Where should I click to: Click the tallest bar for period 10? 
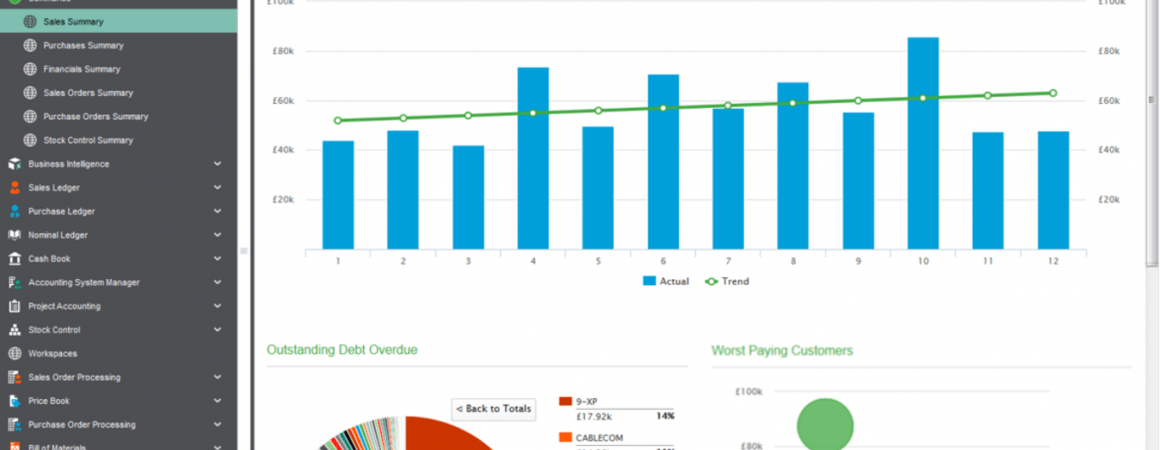[923, 143]
